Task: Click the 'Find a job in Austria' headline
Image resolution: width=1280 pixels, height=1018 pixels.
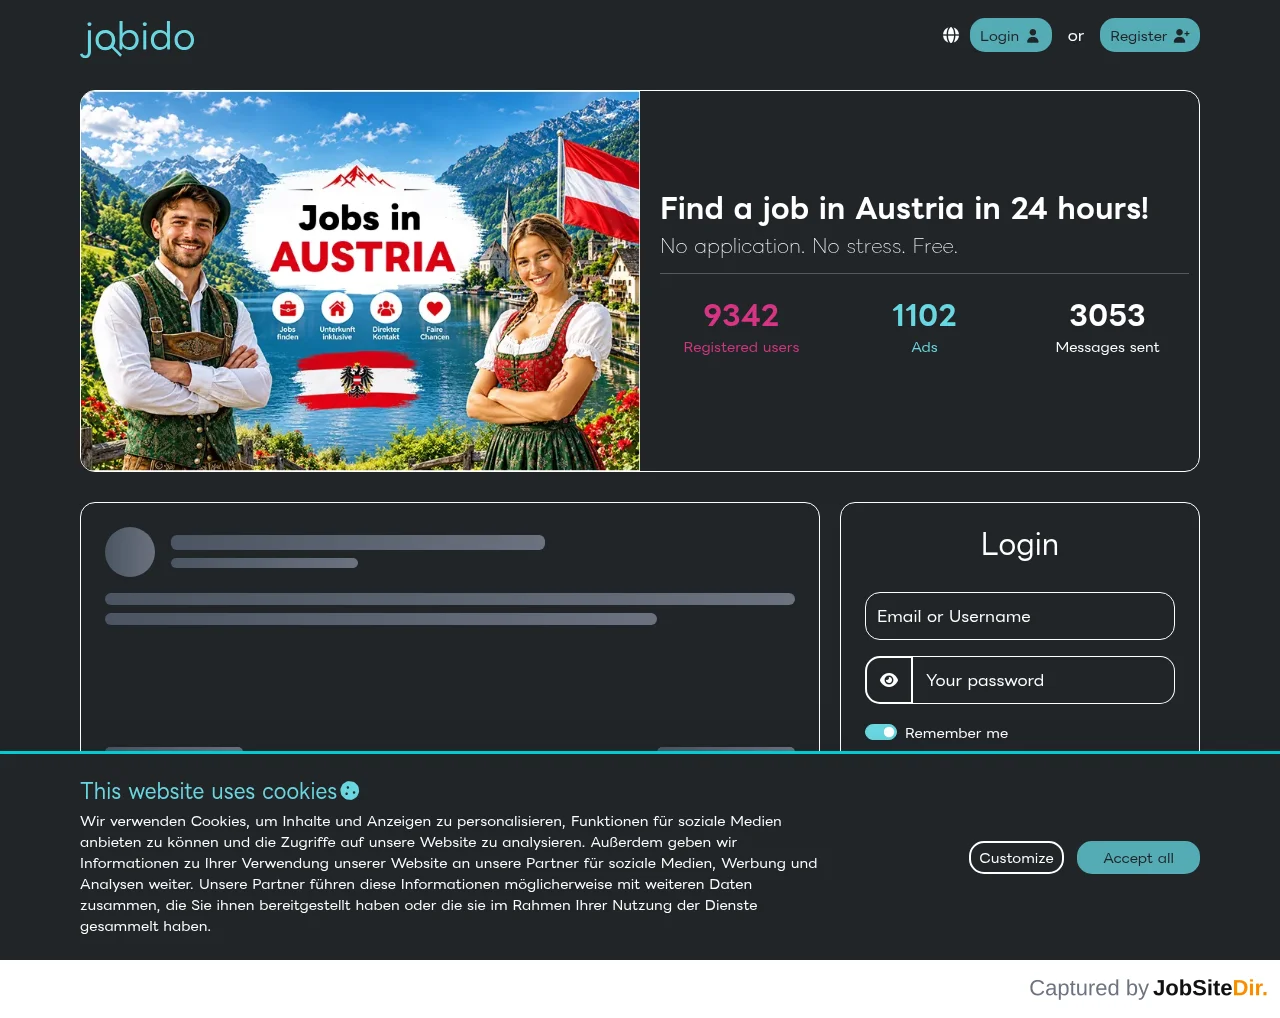Action: (x=904, y=208)
